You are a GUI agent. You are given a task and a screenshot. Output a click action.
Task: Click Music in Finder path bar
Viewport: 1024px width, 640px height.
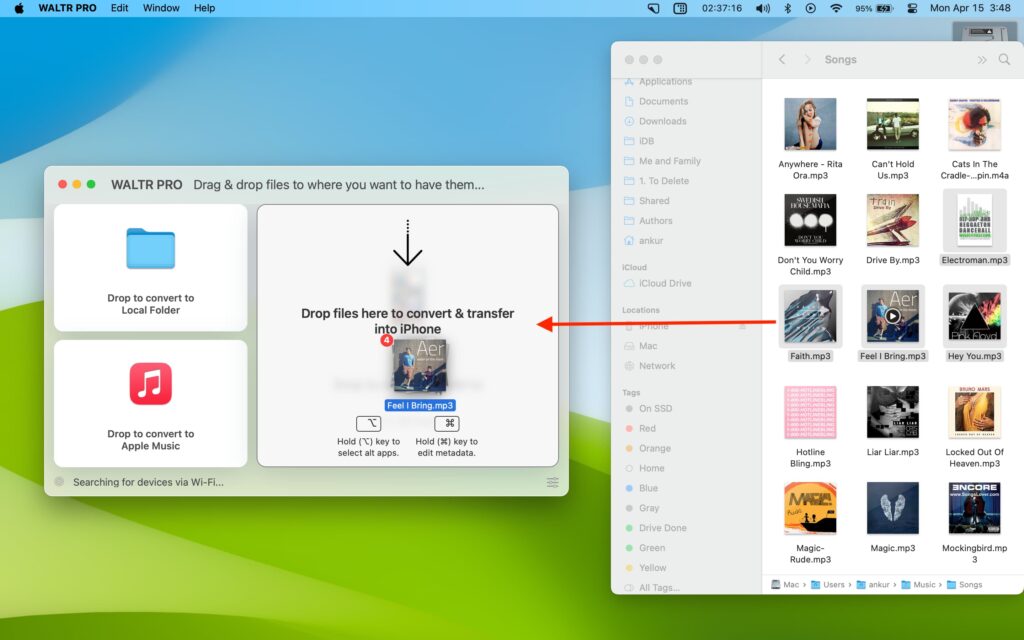[x=918, y=584]
